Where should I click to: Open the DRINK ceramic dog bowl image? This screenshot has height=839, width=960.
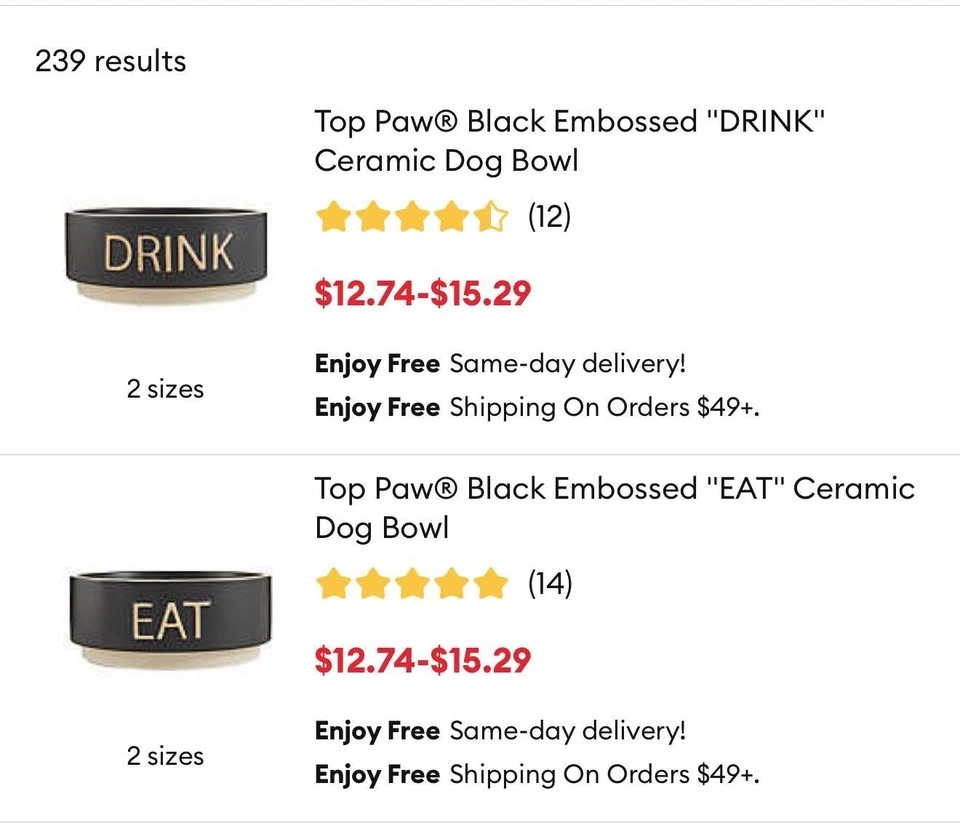pyautogui.click(x=165, y=254)
